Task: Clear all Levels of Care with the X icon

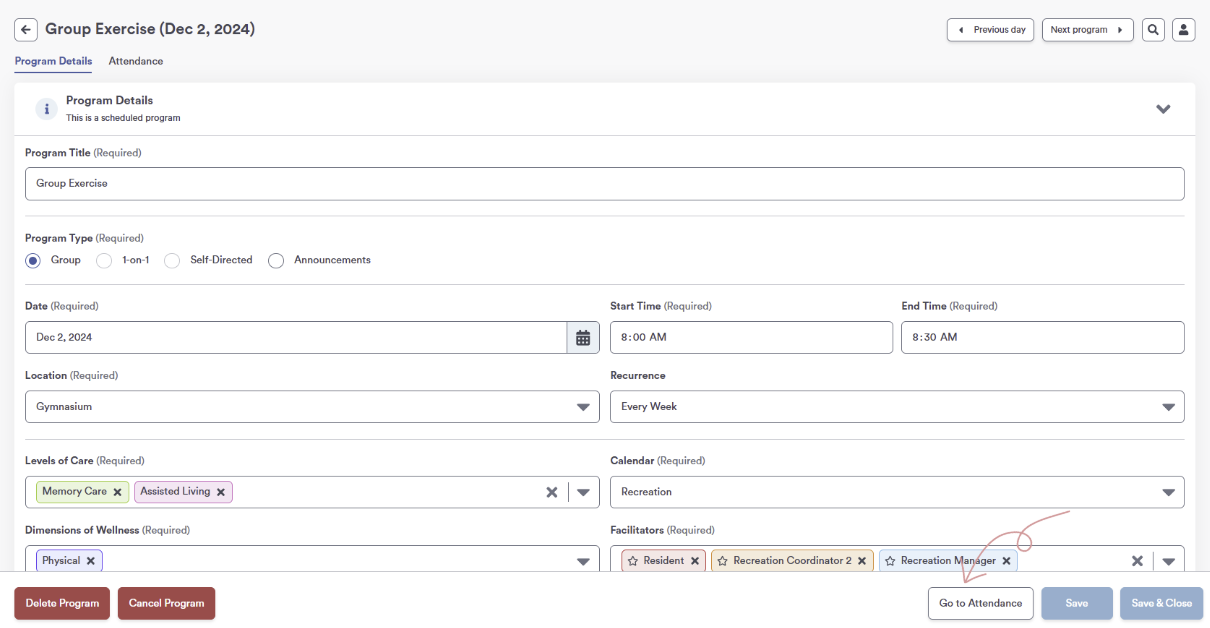Action: tap(552, 492)
